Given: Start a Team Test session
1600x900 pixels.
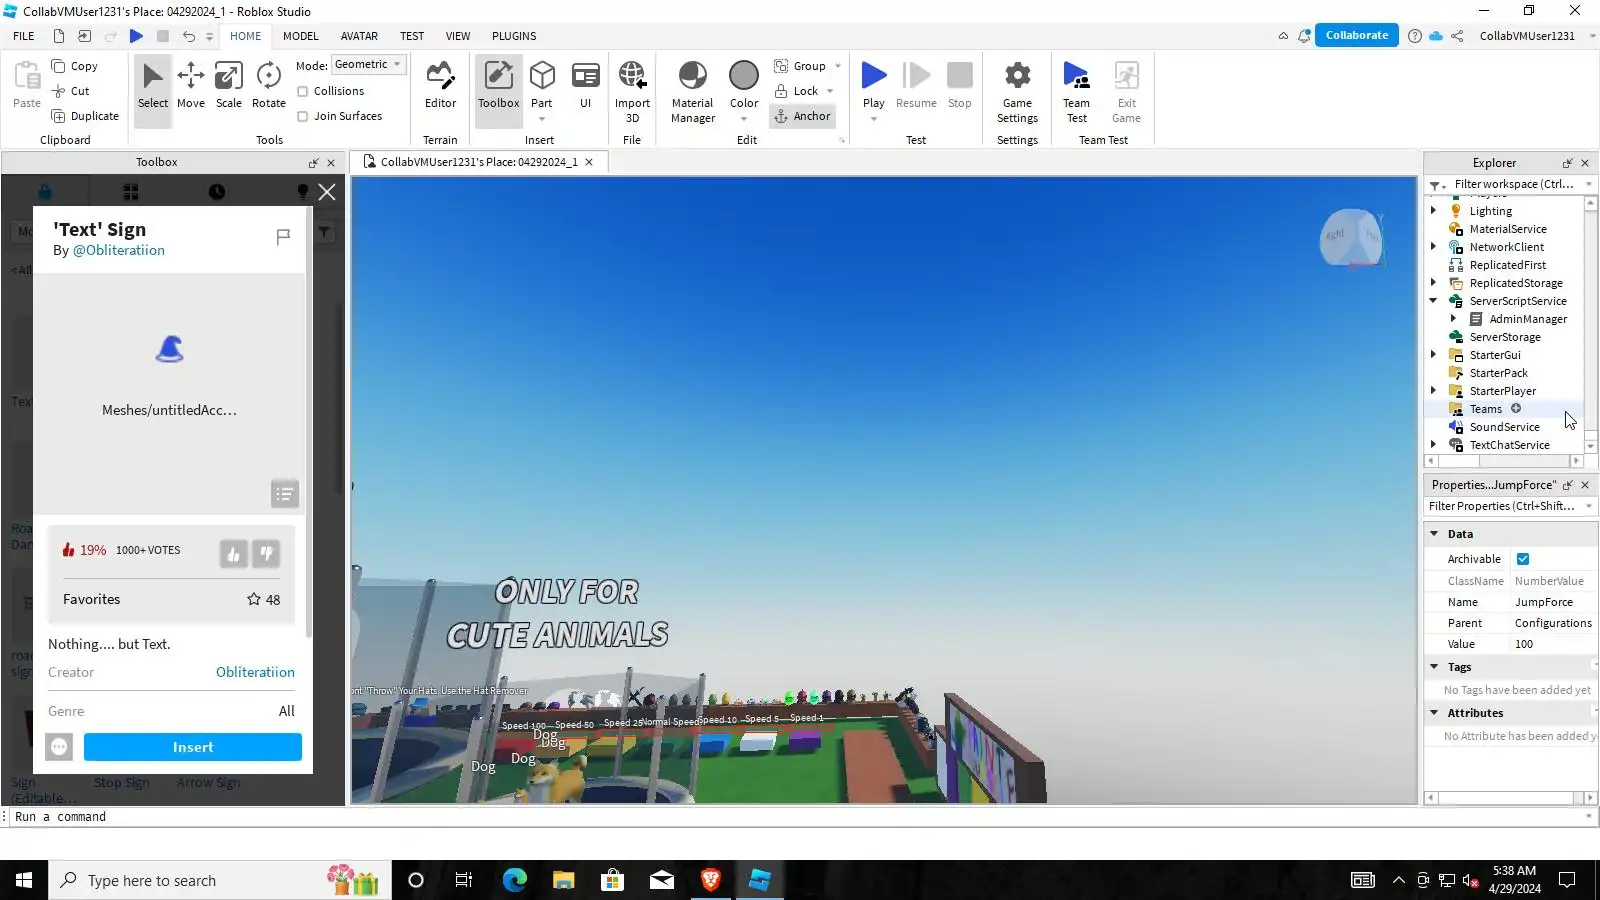Looking at the screenshot, I should coord(1077,91).
